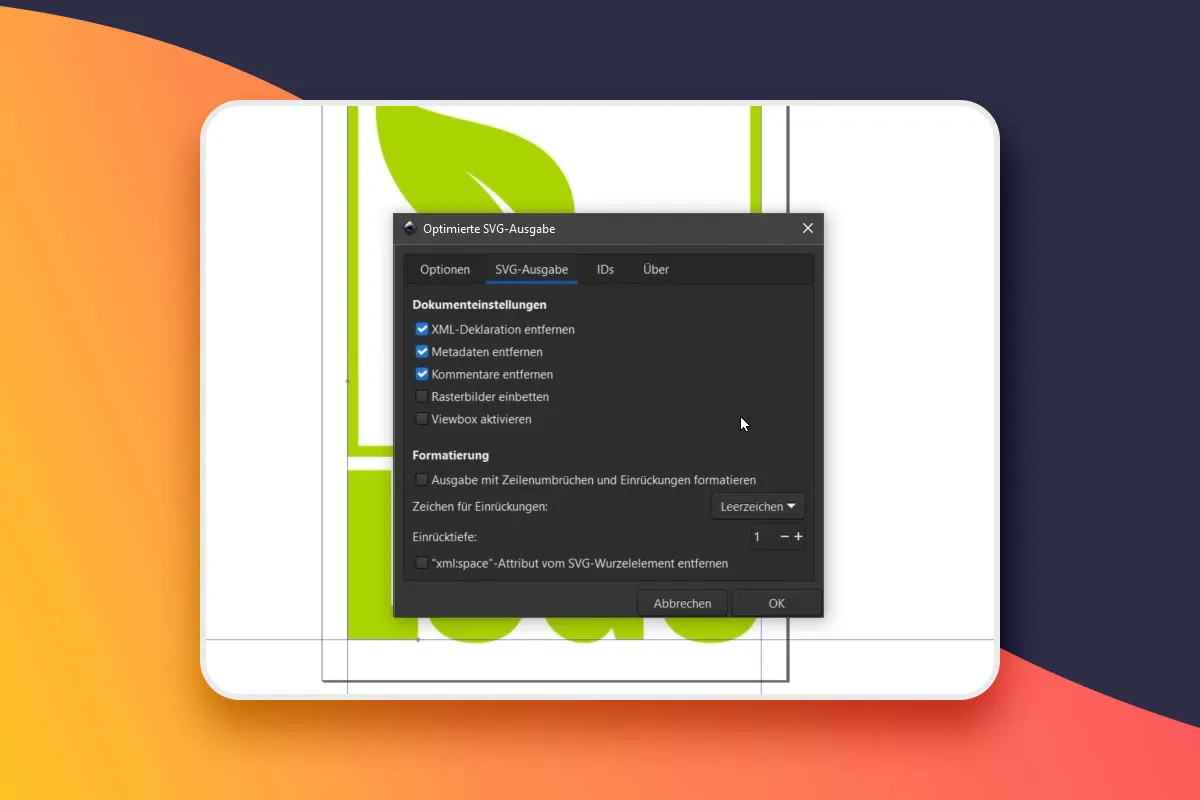Click the Inkscape logo icon in dialog title

pyautogui.click(x=408, y=228)
